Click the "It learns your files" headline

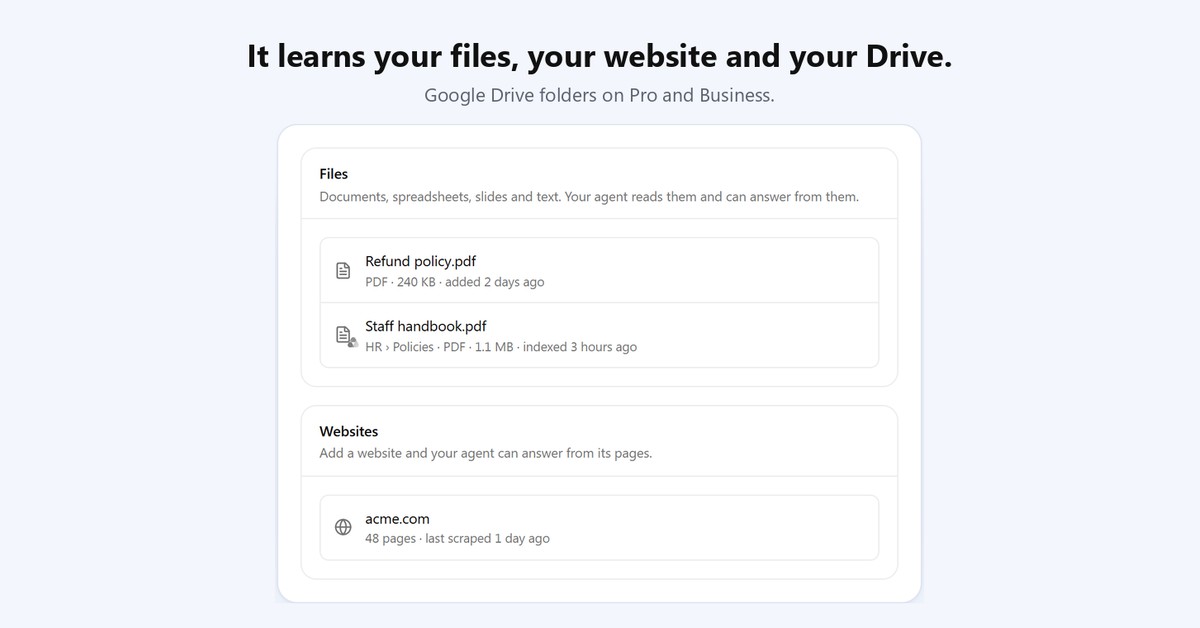pos(599,57)
